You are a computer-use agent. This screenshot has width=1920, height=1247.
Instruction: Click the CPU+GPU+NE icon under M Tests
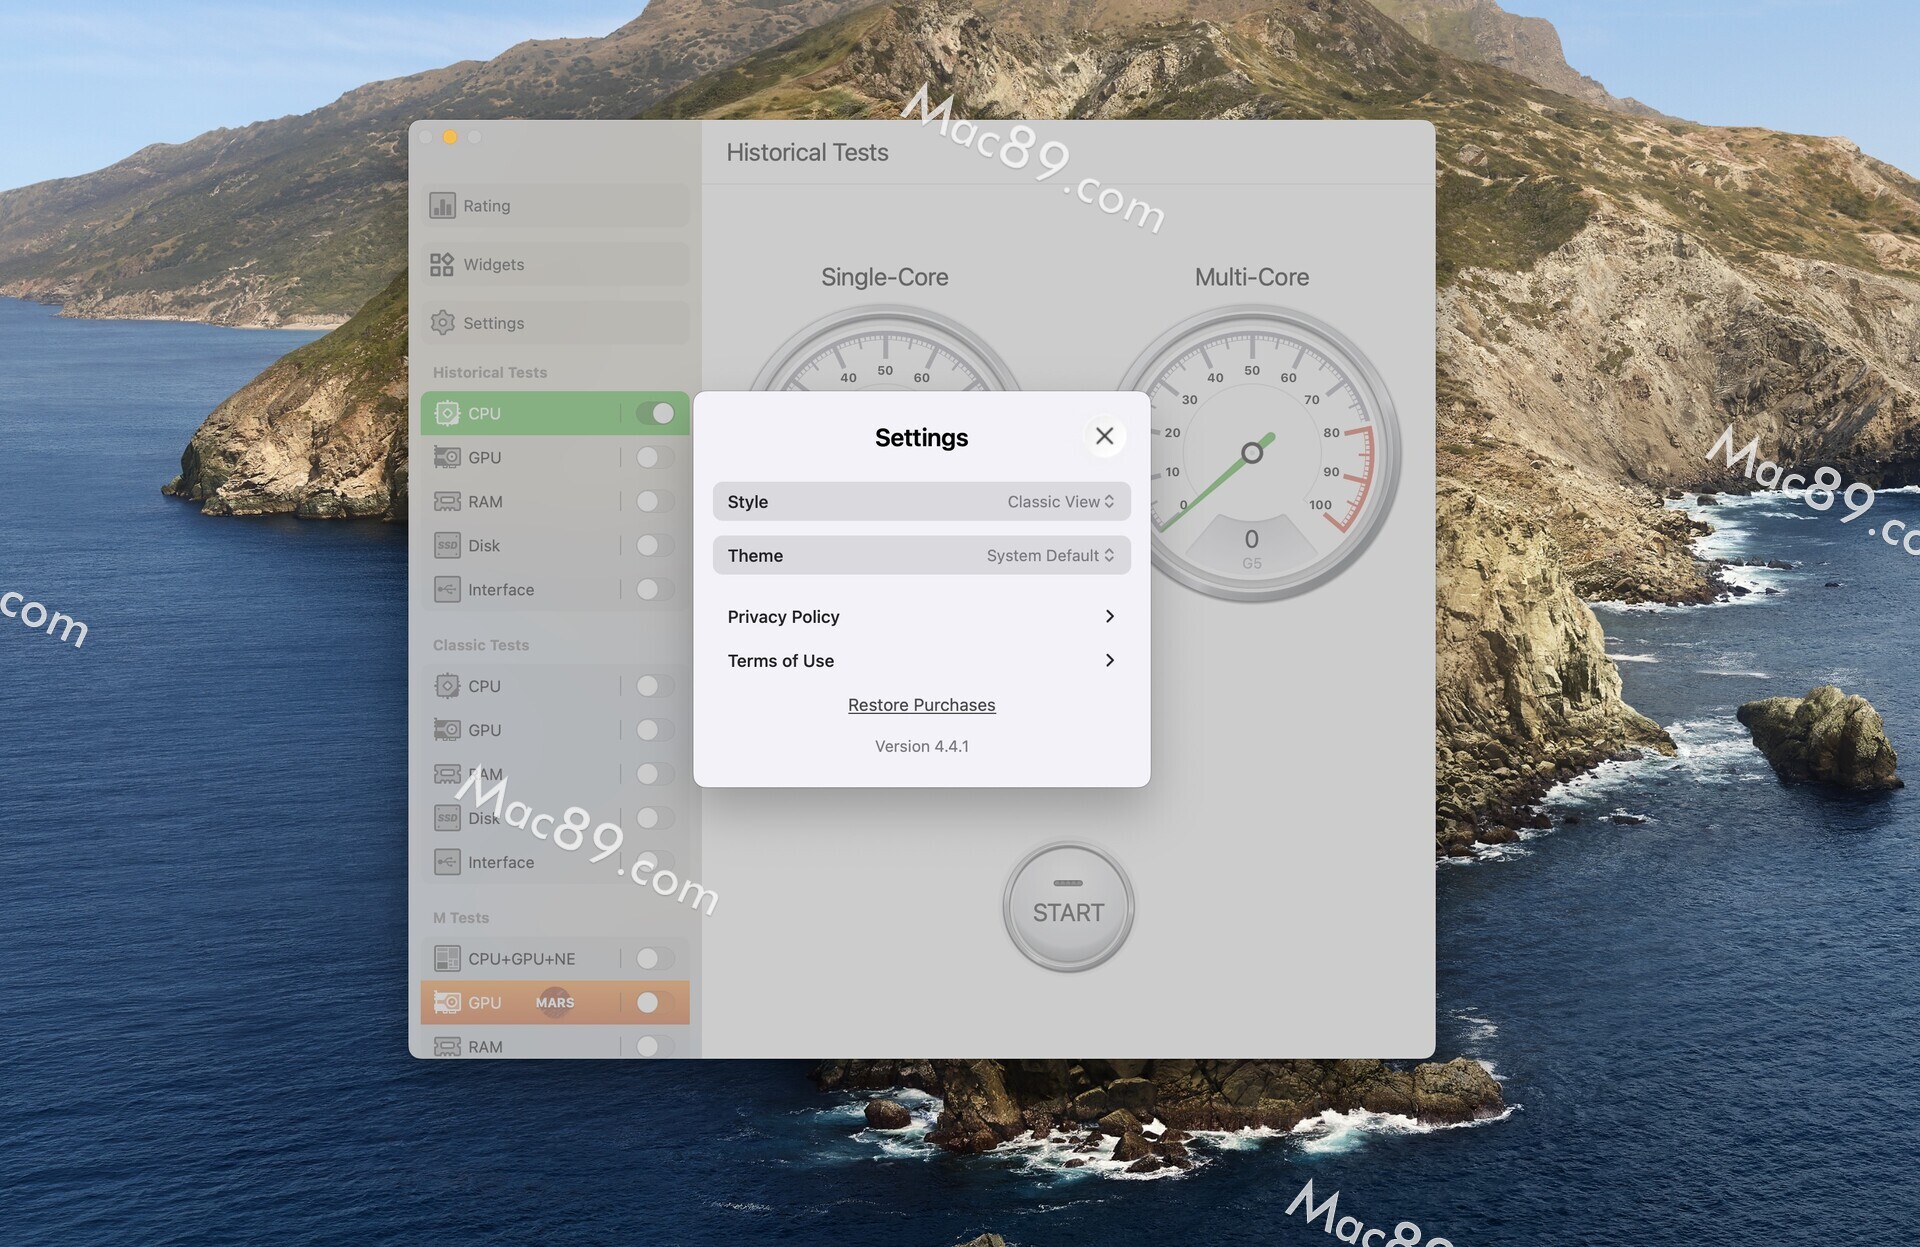[447, 959]
